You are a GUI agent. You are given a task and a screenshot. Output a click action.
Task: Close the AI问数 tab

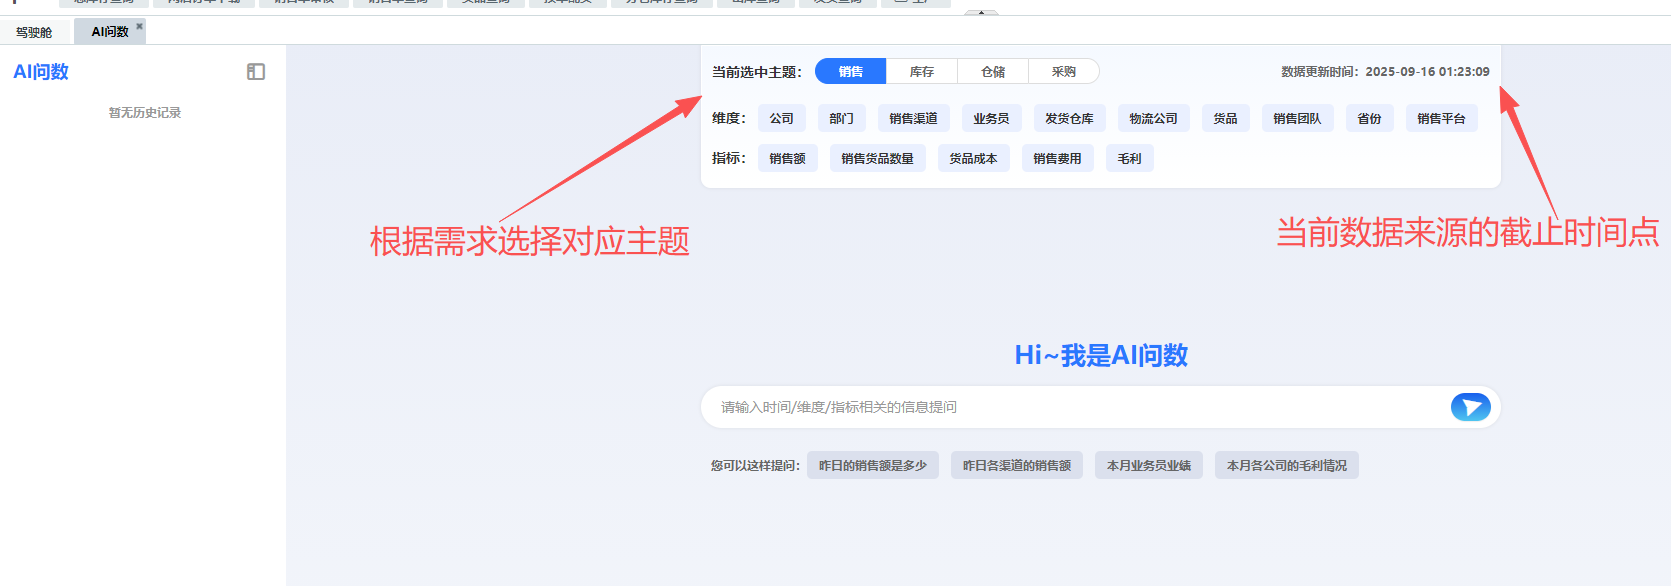[140, 26]
